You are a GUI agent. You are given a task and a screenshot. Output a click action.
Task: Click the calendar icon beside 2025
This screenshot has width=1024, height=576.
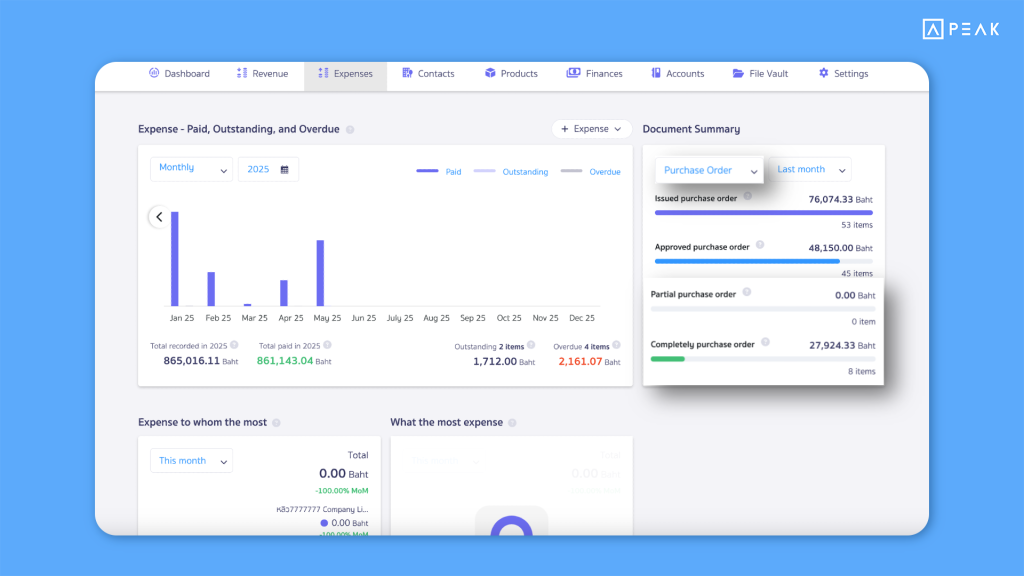point(285,170)
